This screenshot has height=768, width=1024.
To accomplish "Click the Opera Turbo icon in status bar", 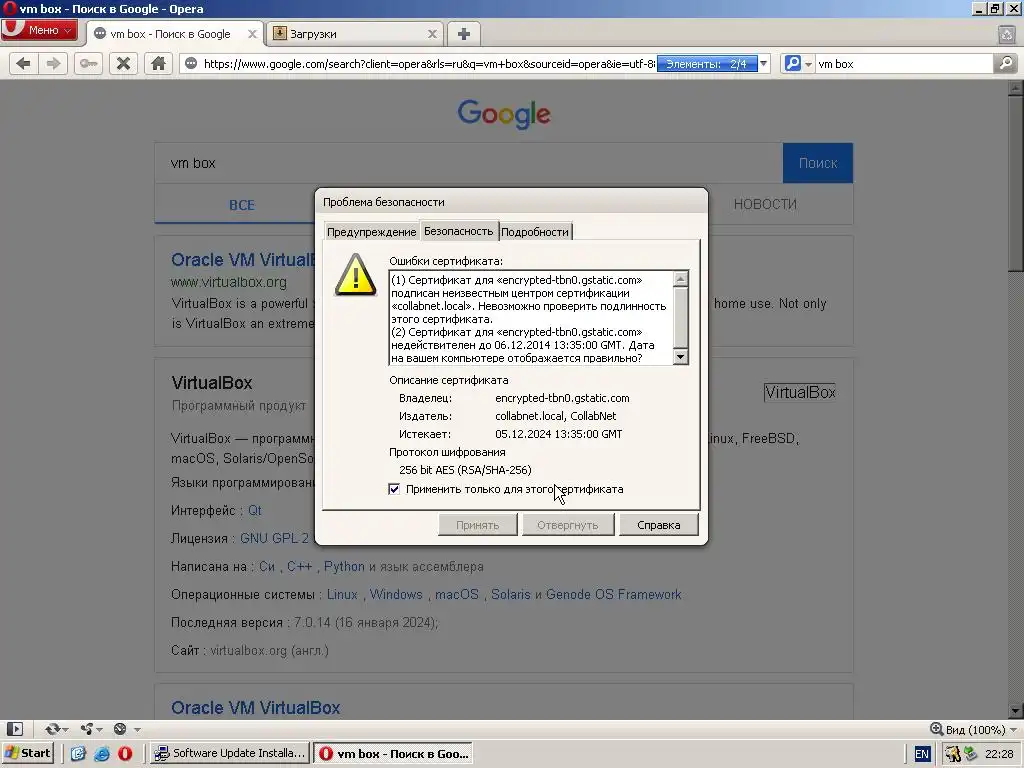I will click(120, 729).
